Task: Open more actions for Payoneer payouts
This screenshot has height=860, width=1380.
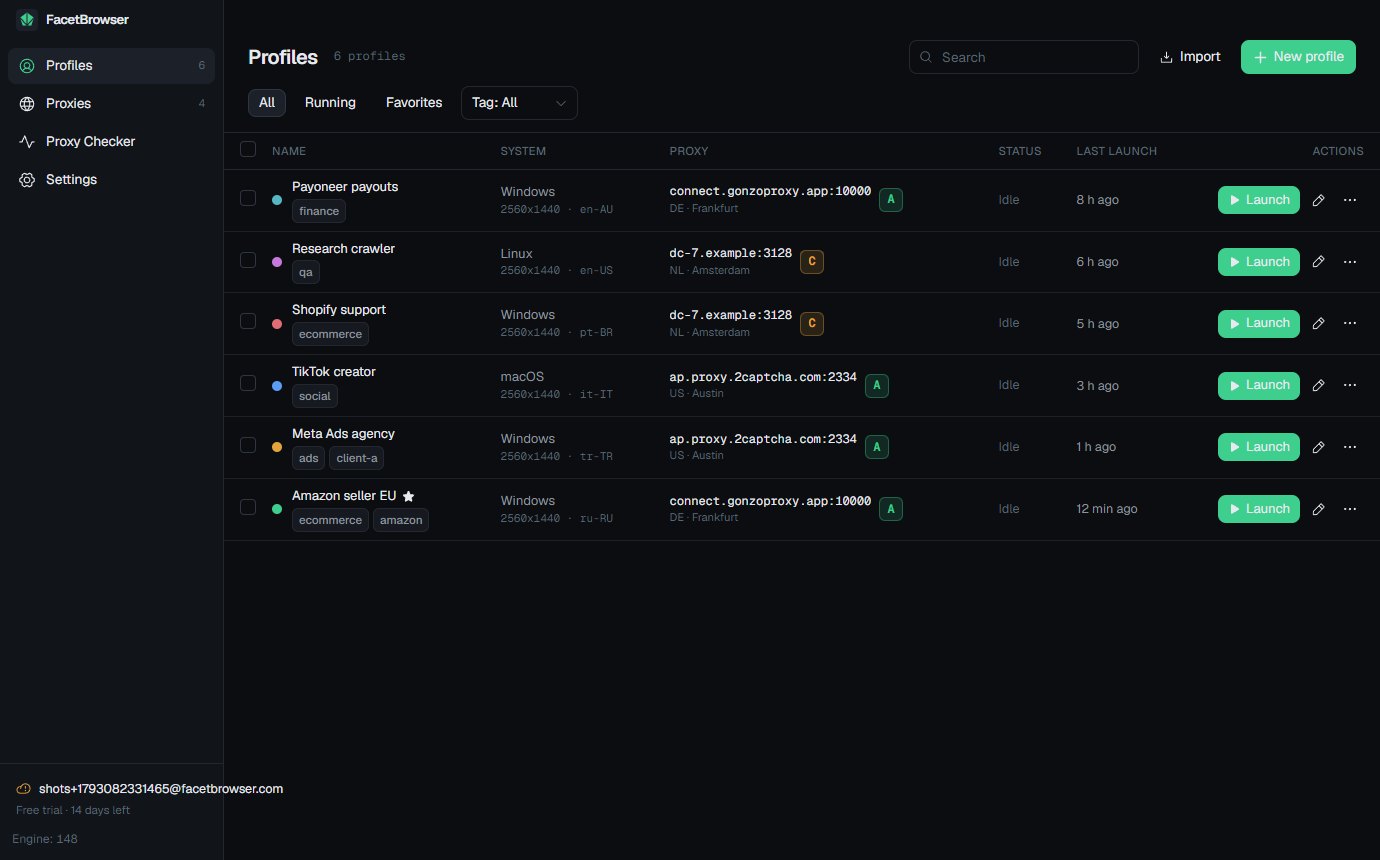Action: pyautogui.click(x=1350, y=200)
